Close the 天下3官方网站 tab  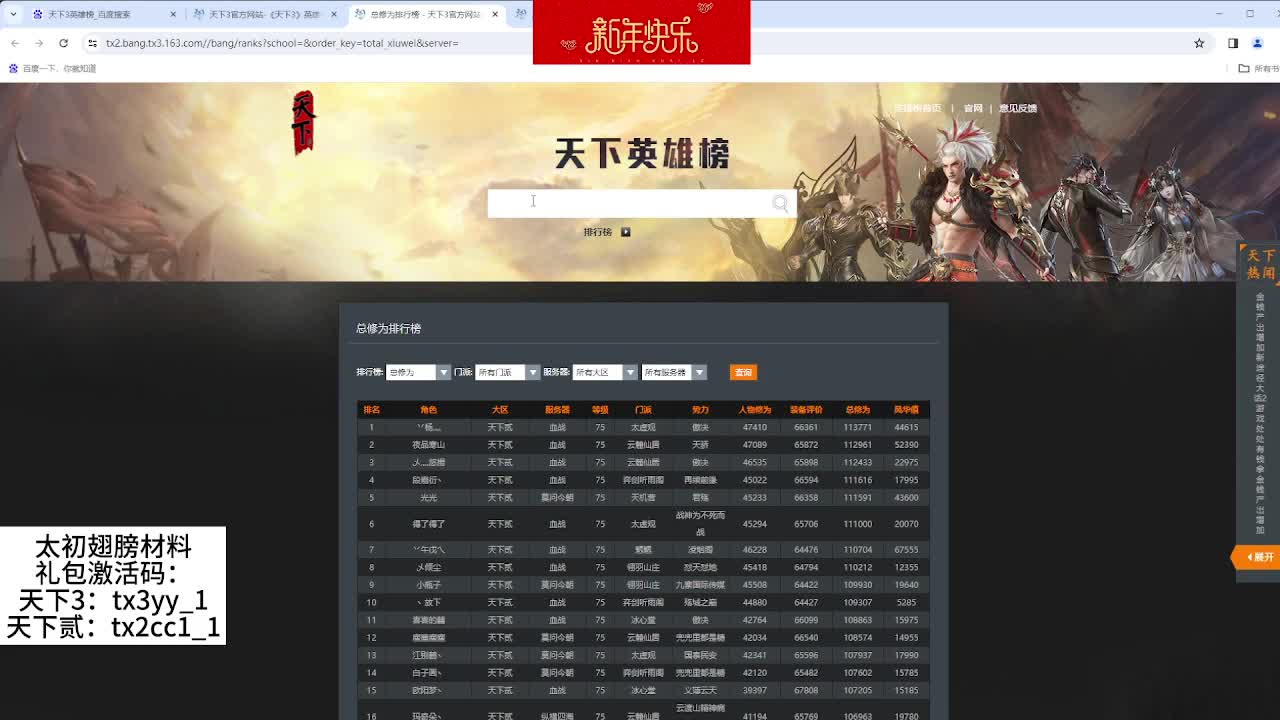(334, 14)
